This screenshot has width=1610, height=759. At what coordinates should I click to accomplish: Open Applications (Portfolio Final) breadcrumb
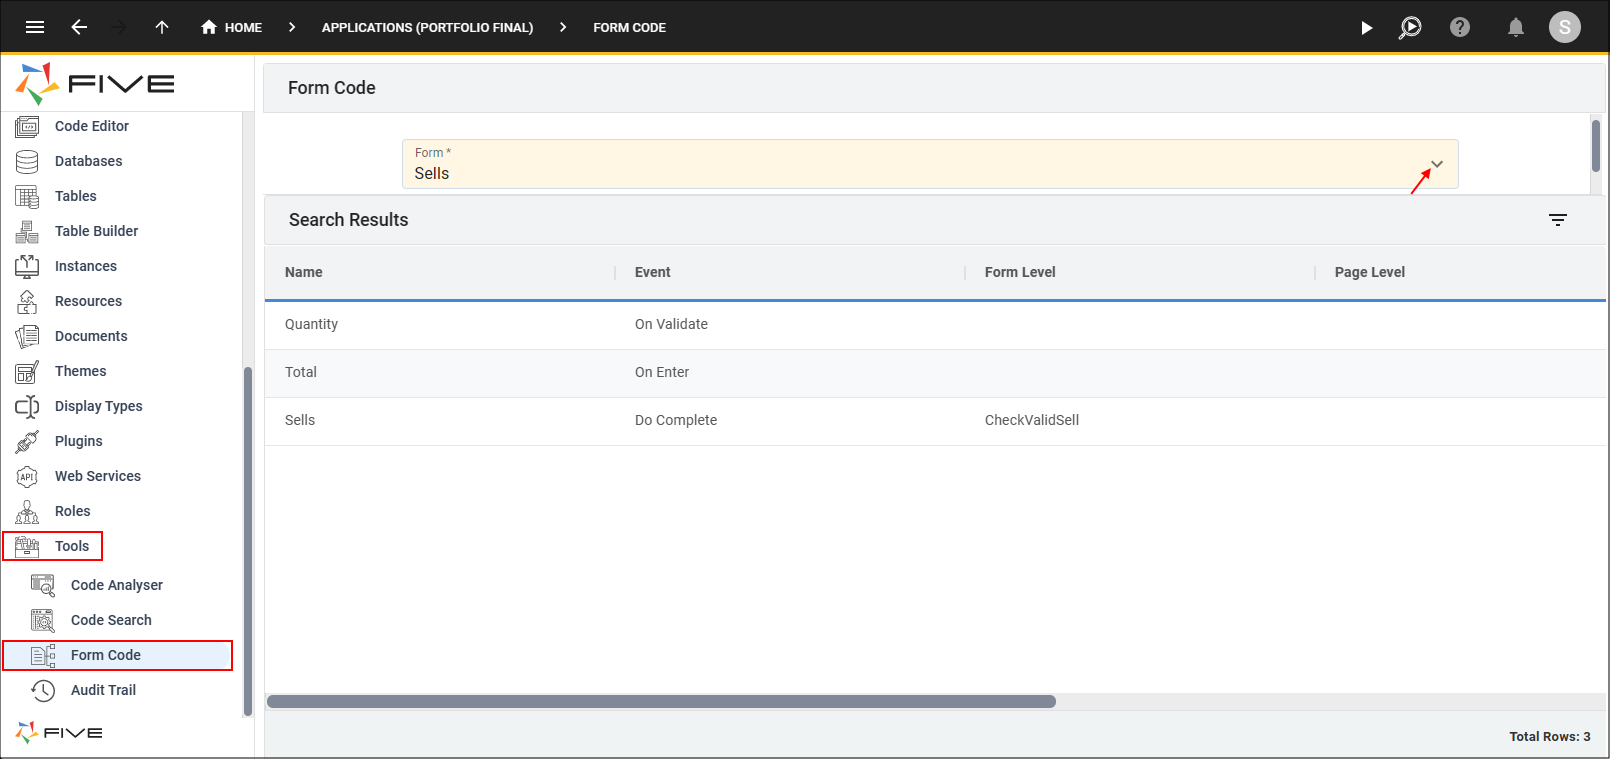click(x=427, y=27)
